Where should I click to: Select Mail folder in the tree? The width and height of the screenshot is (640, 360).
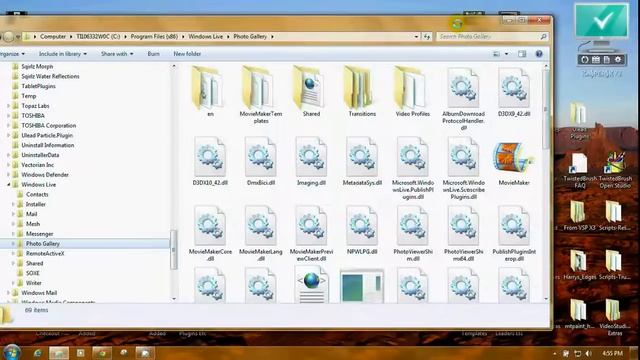pos(31,214)
